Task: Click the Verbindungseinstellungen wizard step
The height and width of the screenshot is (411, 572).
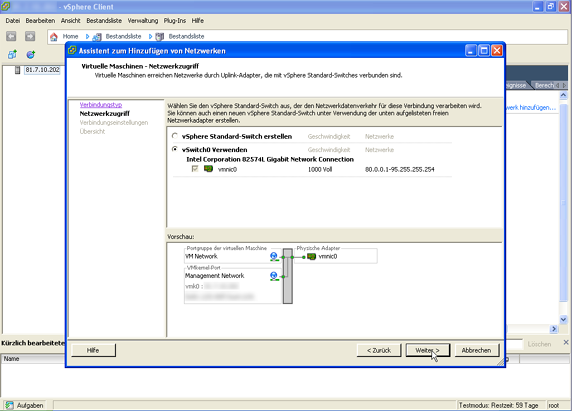Action: [114, 123]
